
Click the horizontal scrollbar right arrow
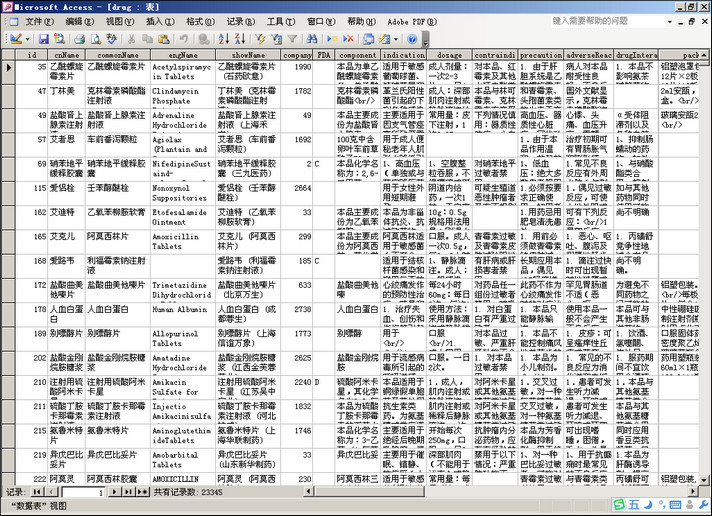pyautogui.click(x=693, y=492)
